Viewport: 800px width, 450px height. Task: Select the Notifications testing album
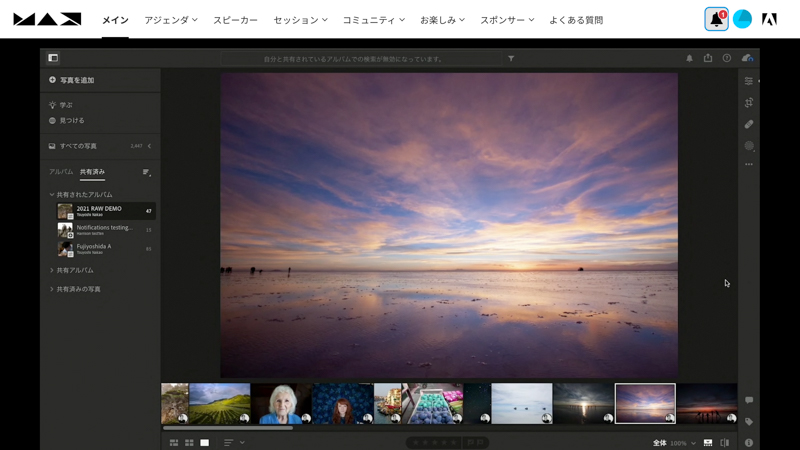(106, 230)
